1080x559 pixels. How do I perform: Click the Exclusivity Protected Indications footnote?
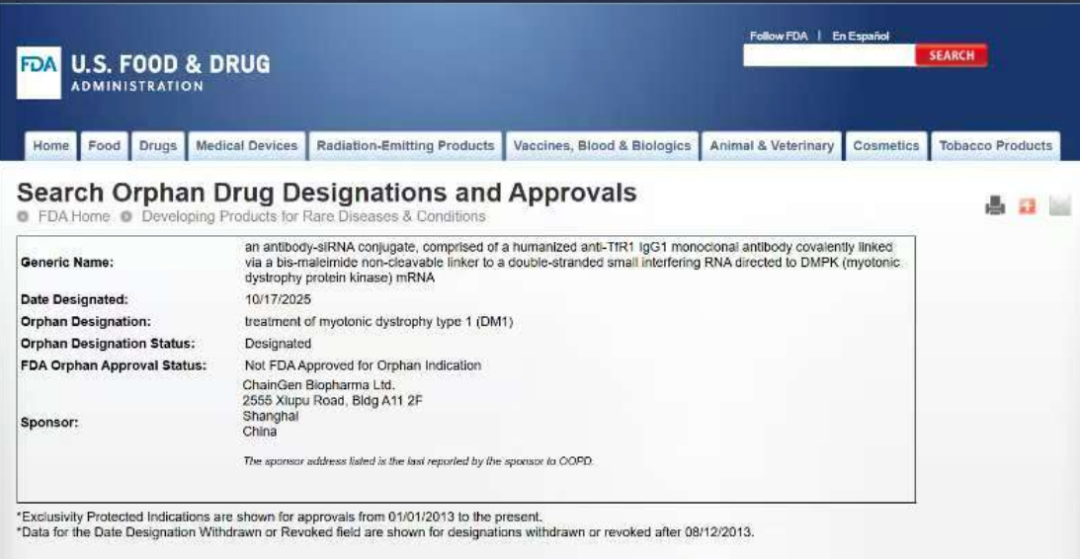(280, 516)
